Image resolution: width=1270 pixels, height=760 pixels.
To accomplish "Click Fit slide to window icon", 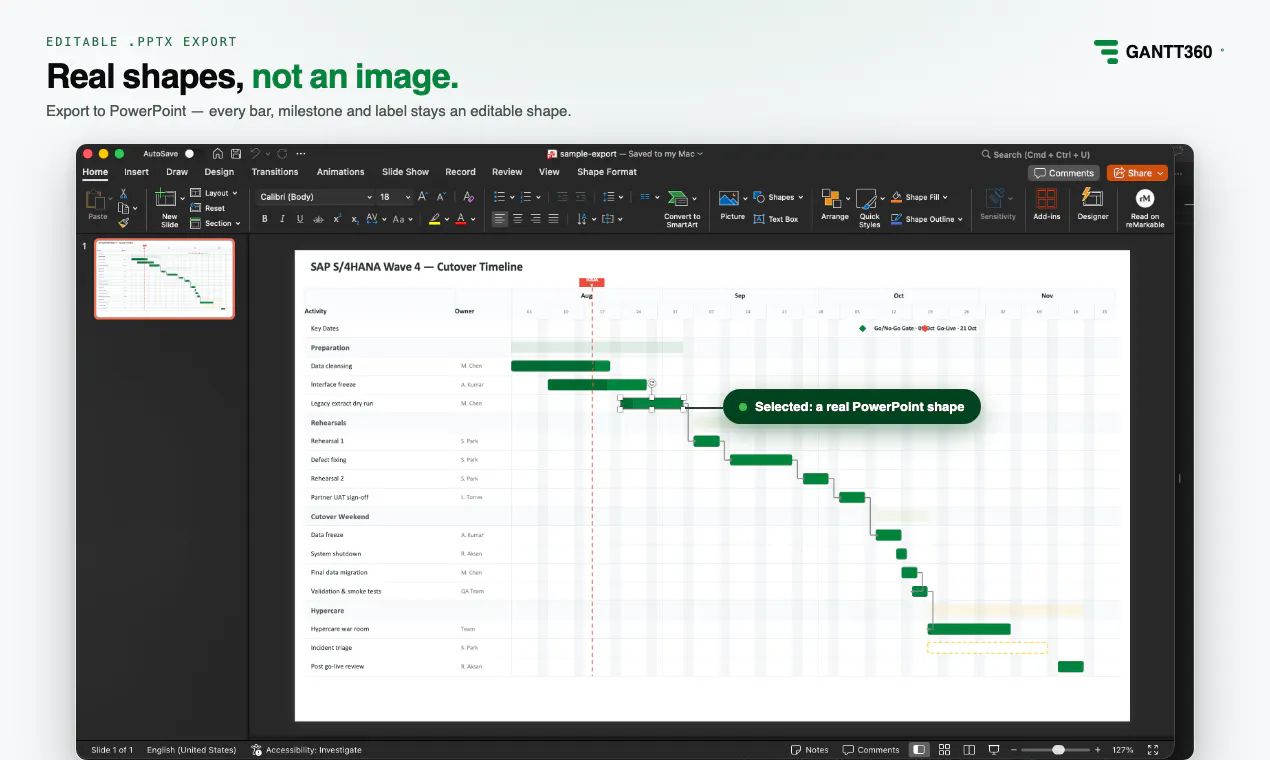I will click(1153, 750).
